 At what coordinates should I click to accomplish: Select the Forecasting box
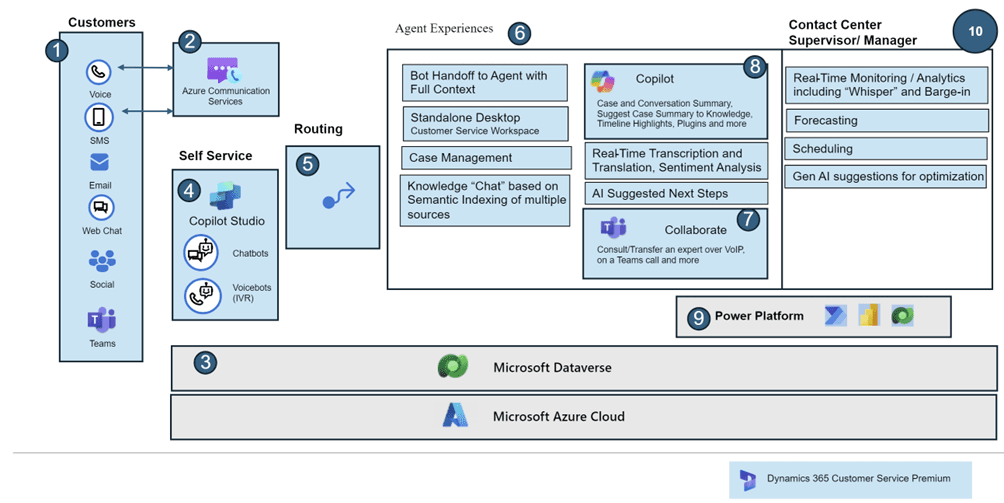point(887,120)
